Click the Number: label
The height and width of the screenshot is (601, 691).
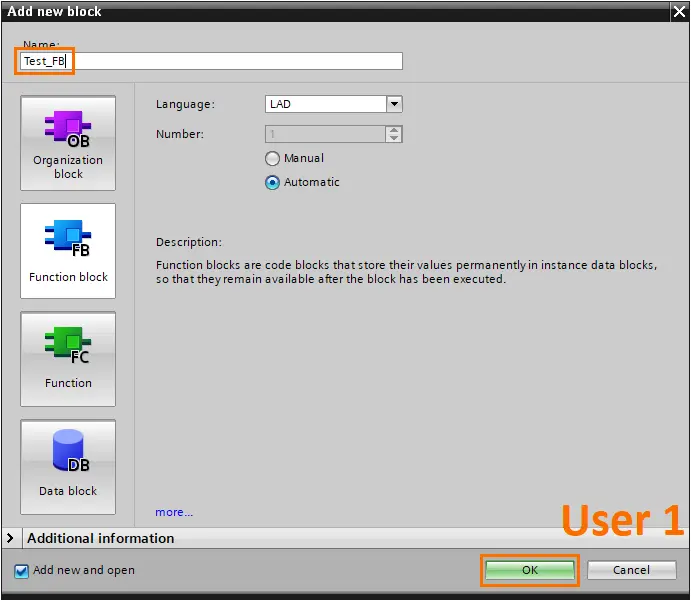180,134
